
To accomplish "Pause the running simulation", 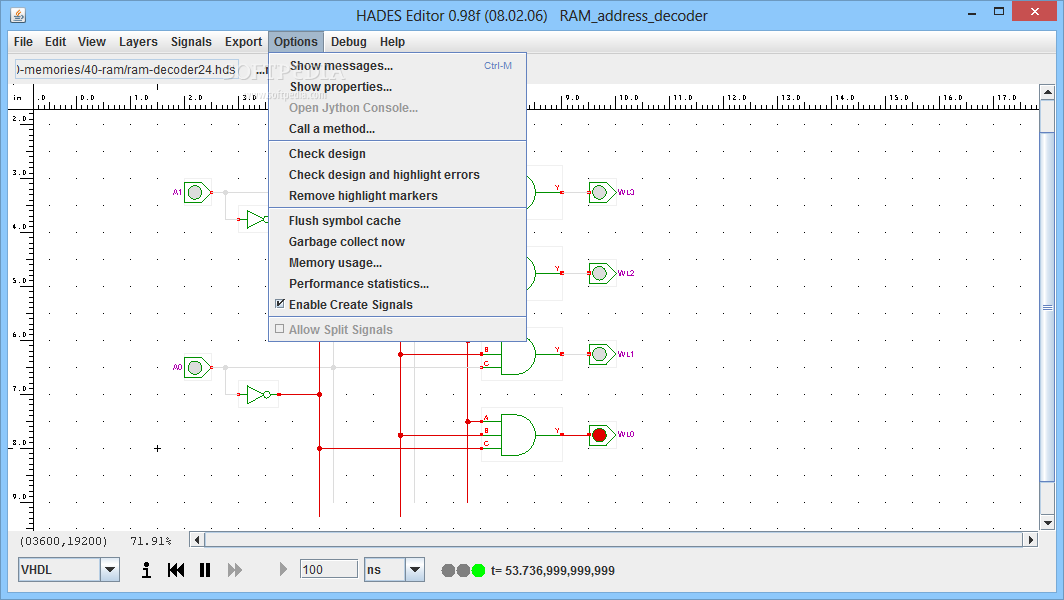I will pos(205,570).
